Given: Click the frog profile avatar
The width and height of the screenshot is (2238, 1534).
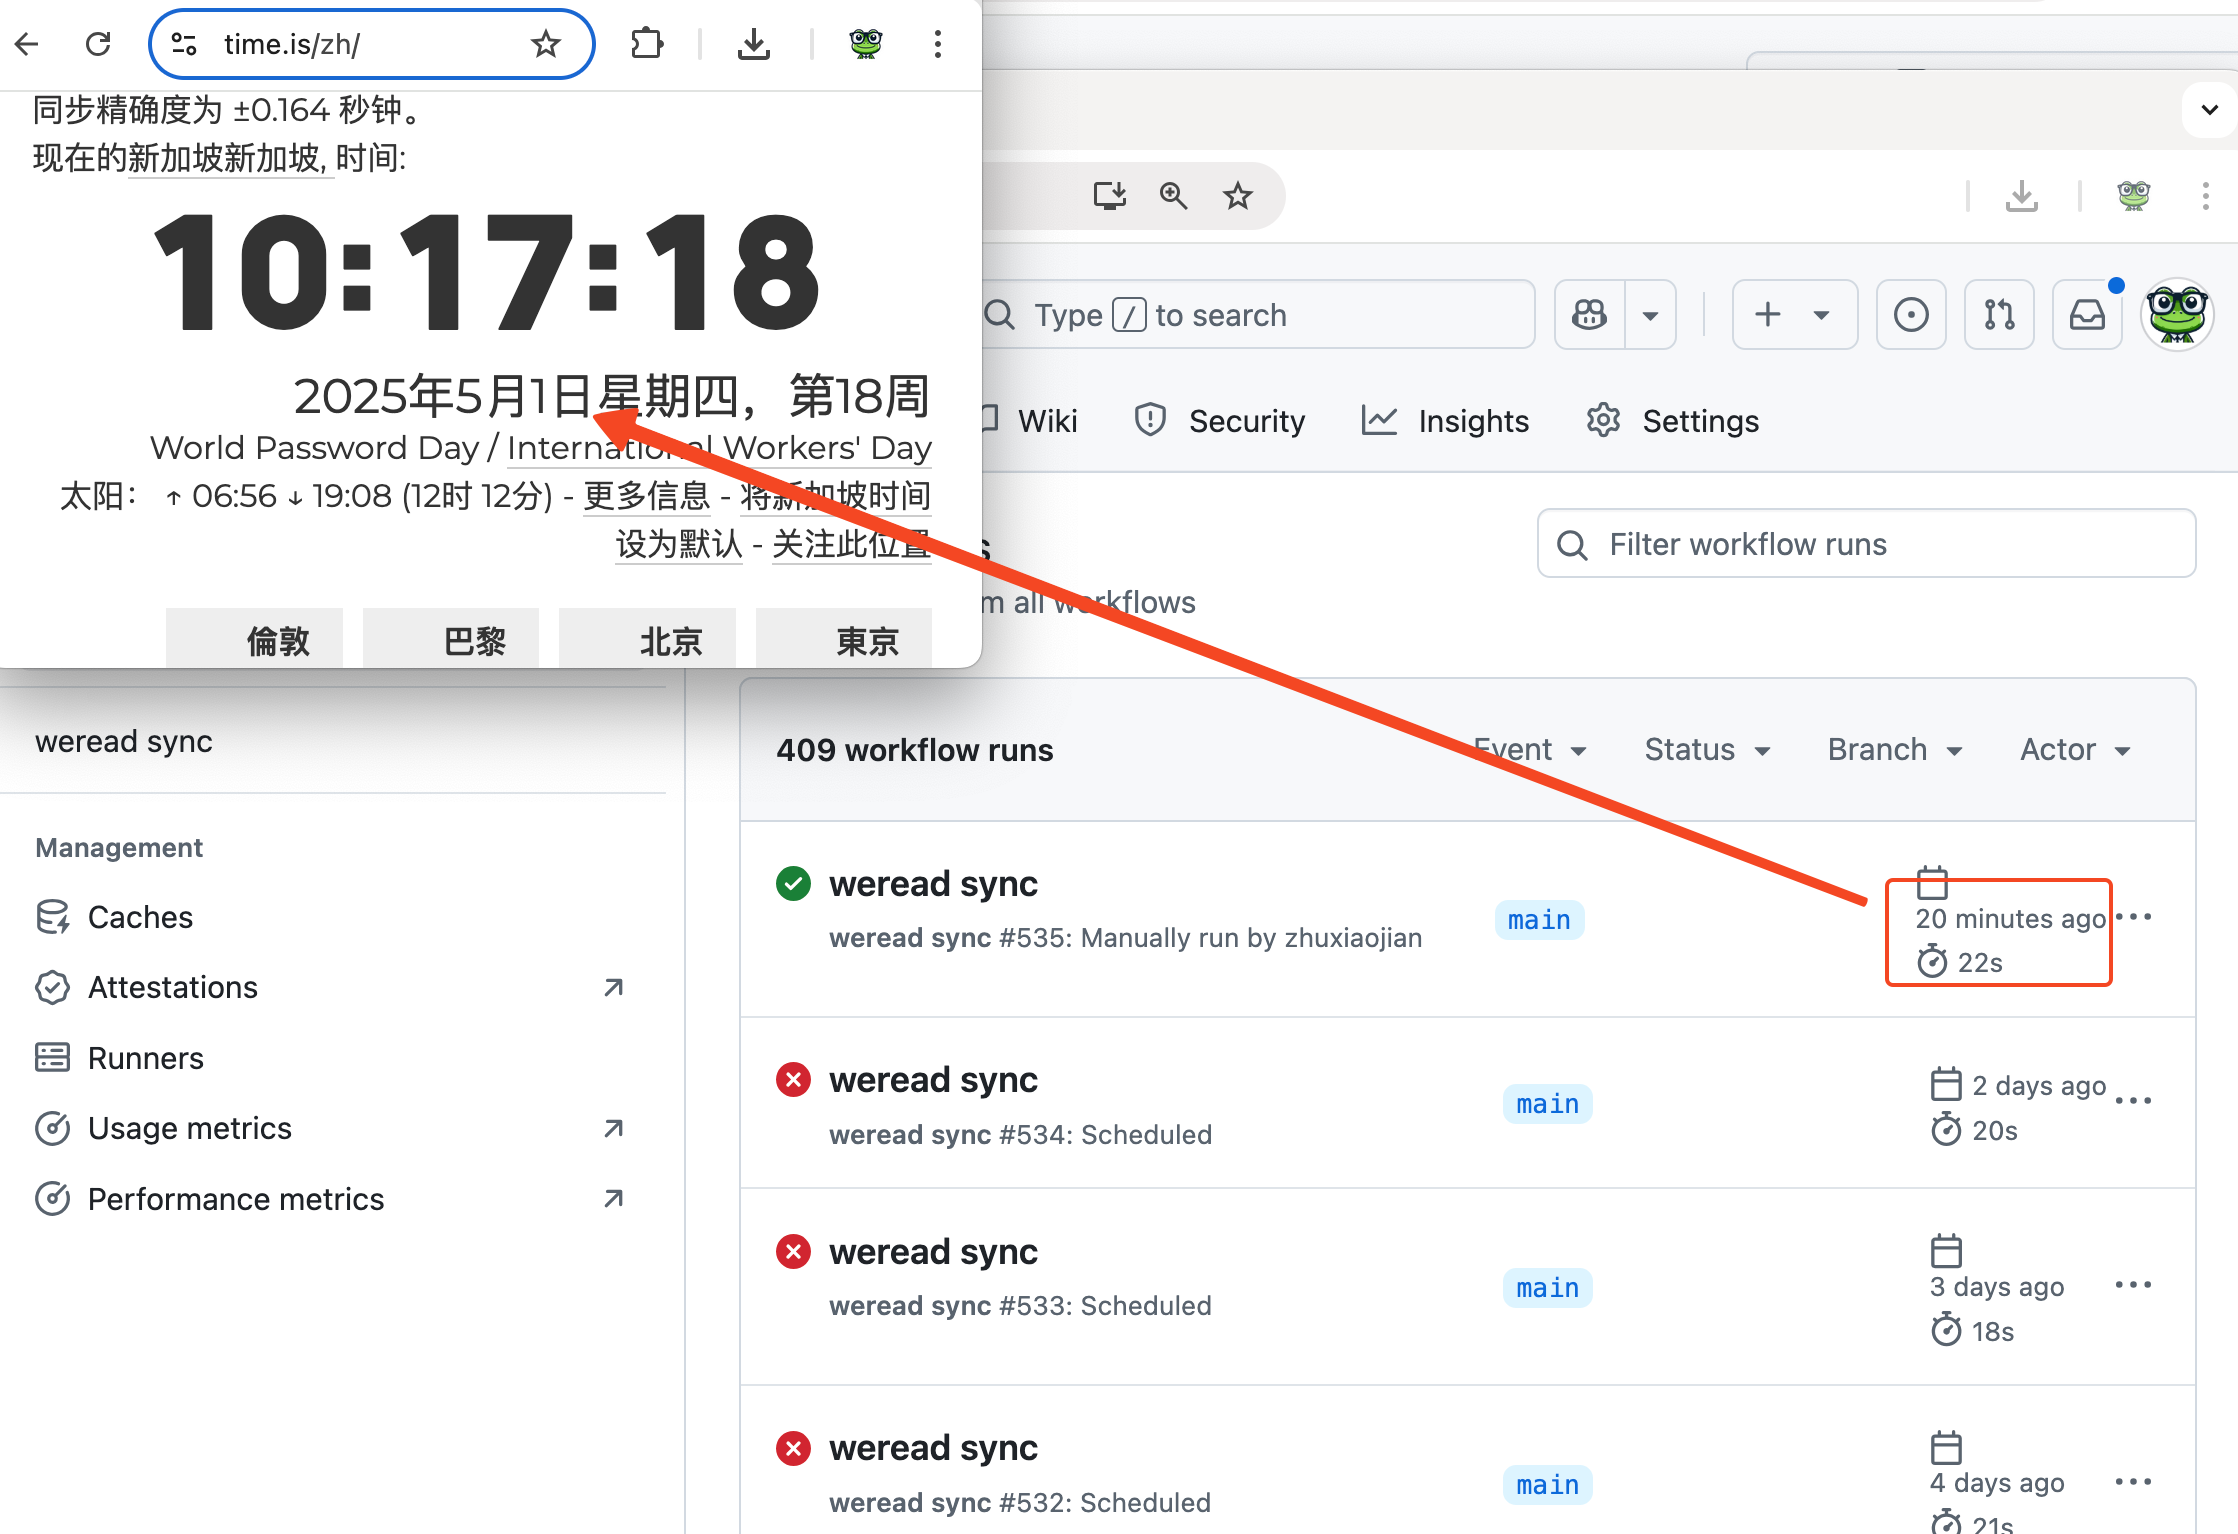Looking at the screenshot, I should pos(2177,315).
